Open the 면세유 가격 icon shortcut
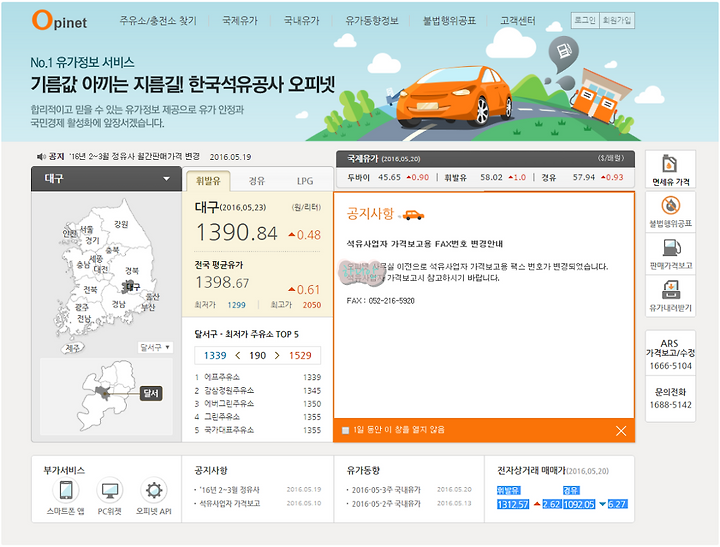Screen dimensions: 720x547 click(670, 169)
